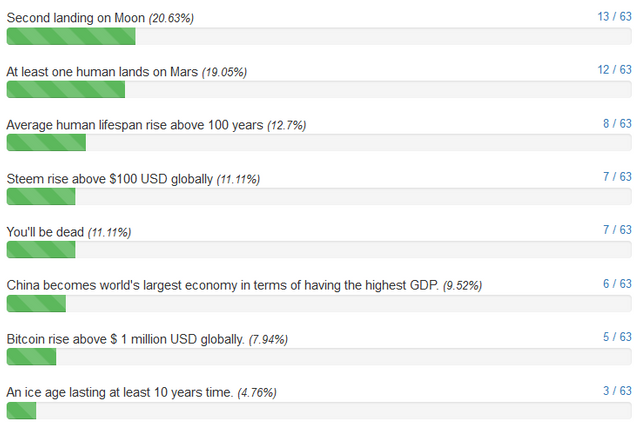
Task: Click the 3 / 63 vote count
Action: click(617, 391)
